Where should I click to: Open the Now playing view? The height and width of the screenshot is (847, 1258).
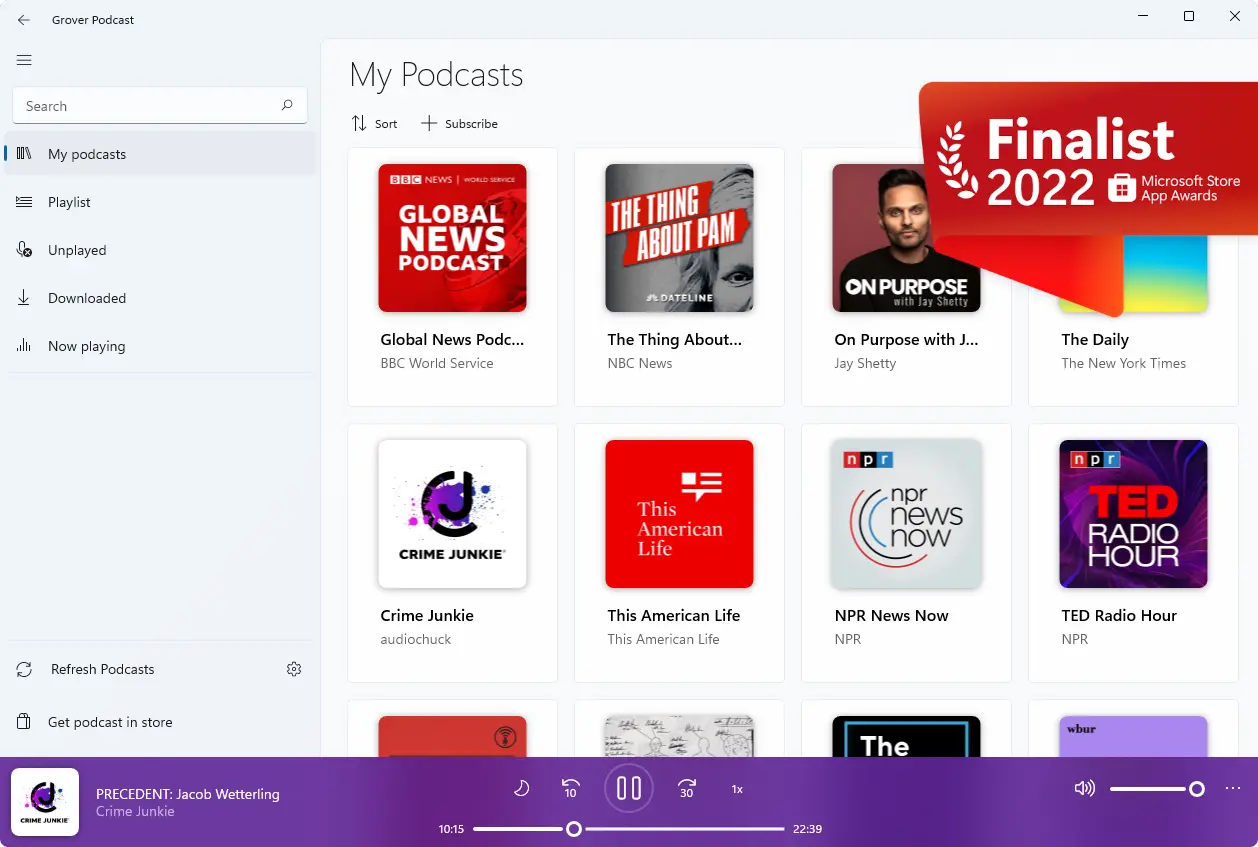point(87,346)
